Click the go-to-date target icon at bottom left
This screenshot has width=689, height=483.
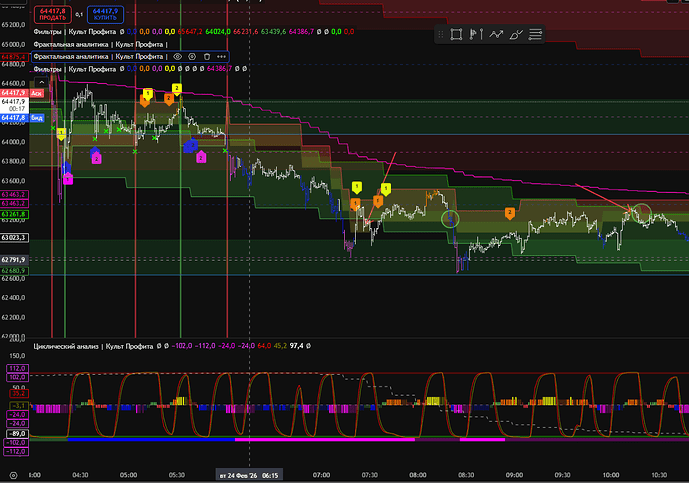[x=13, y=475]
